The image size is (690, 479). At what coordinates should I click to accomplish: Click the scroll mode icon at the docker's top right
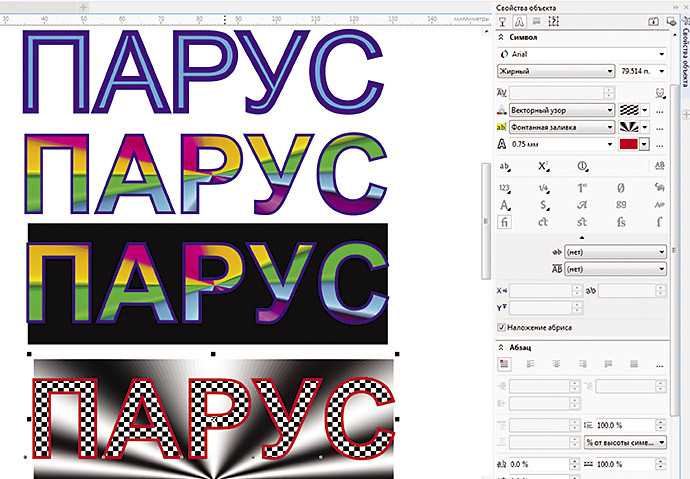coord(654,21)
